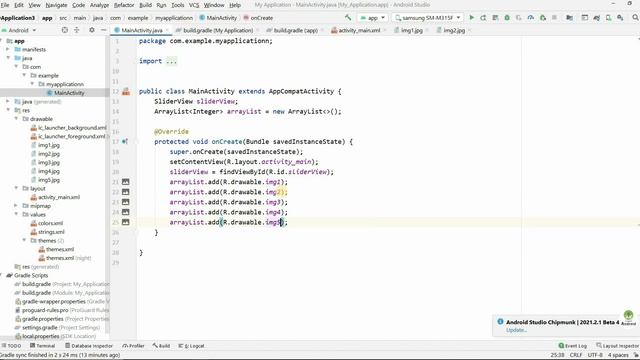Open Project panel settings gear
Viewport: 640px width, 360px height.
(x=92, y=30)
